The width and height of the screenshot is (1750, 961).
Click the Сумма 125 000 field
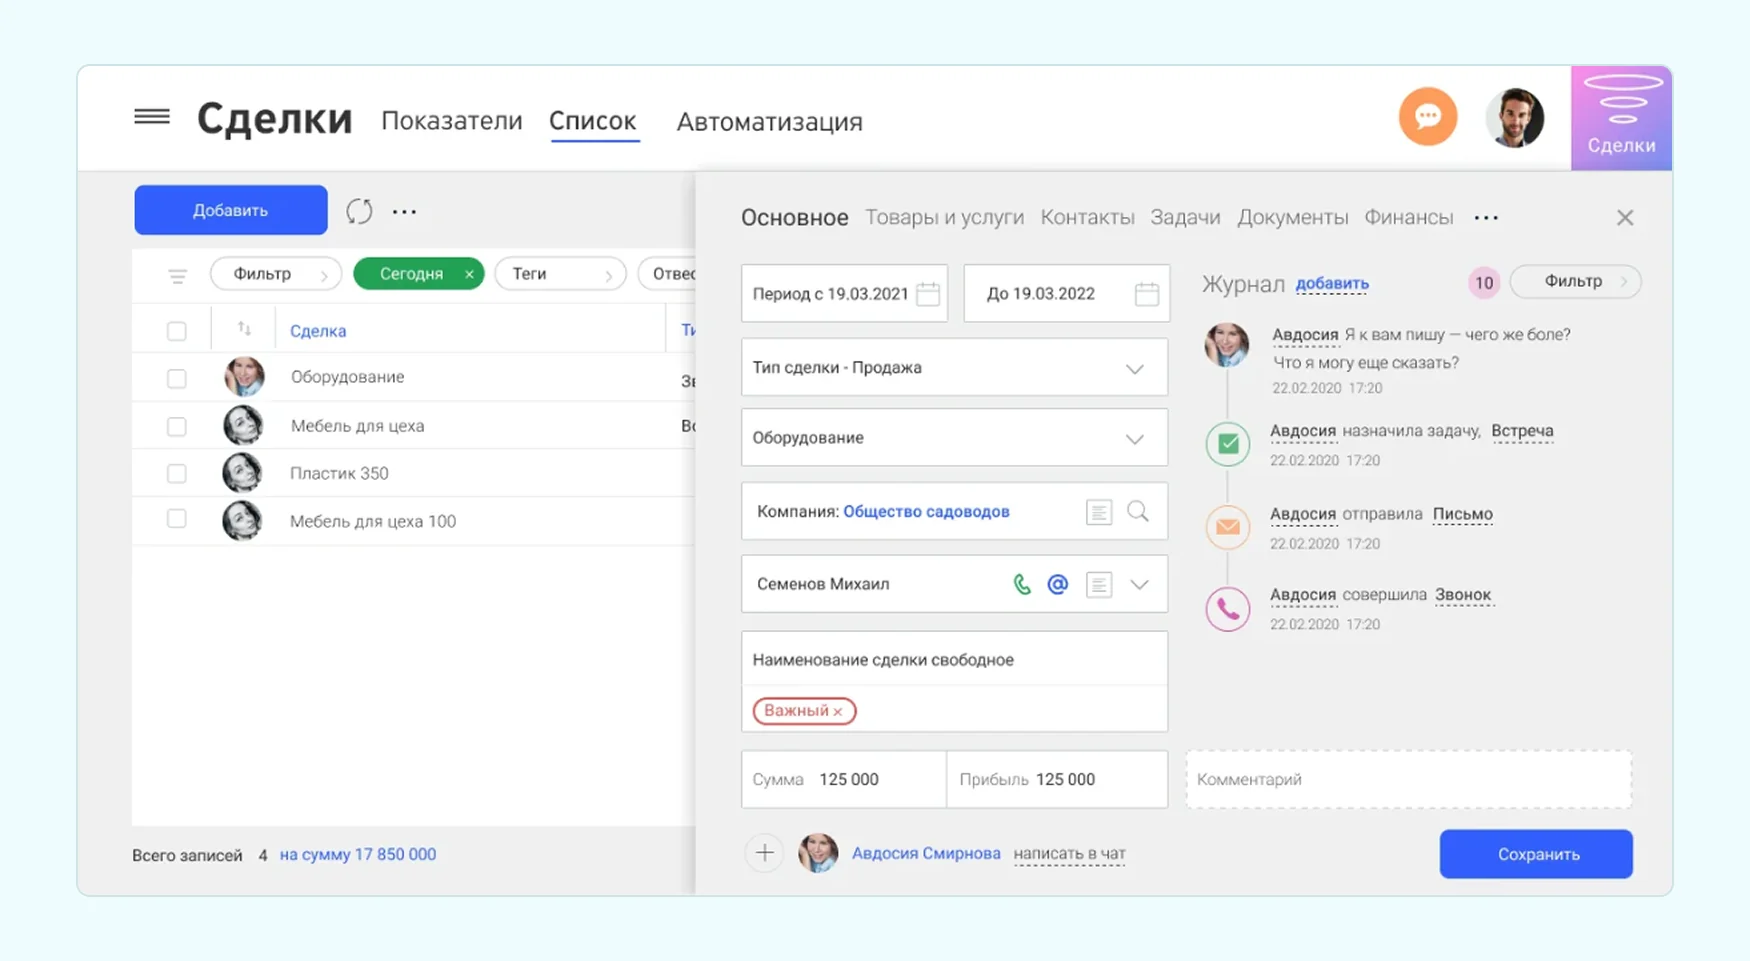click(x=843, y=779)
